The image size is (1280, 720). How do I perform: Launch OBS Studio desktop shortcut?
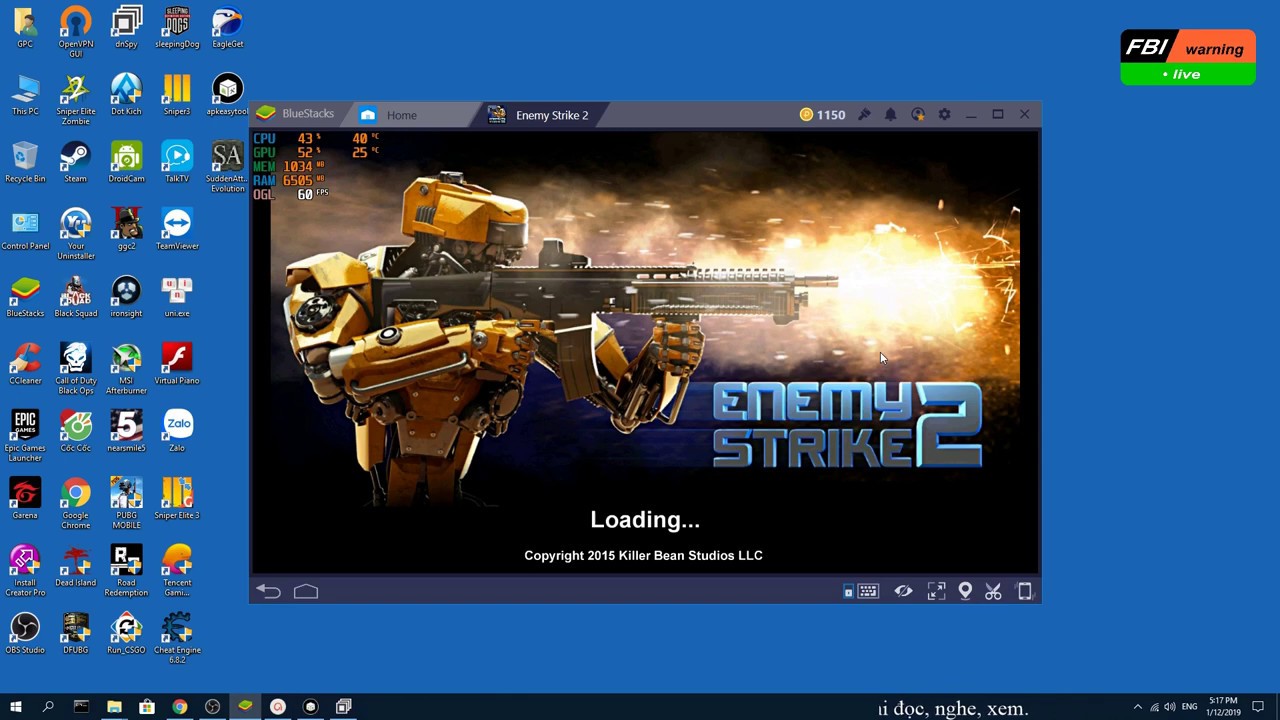[x=25, y=633]
